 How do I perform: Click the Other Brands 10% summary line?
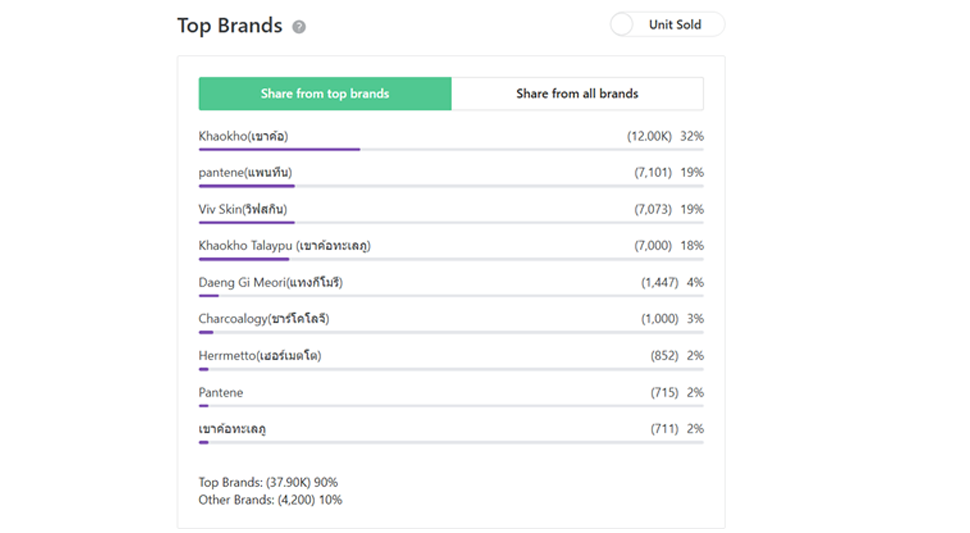270,500
